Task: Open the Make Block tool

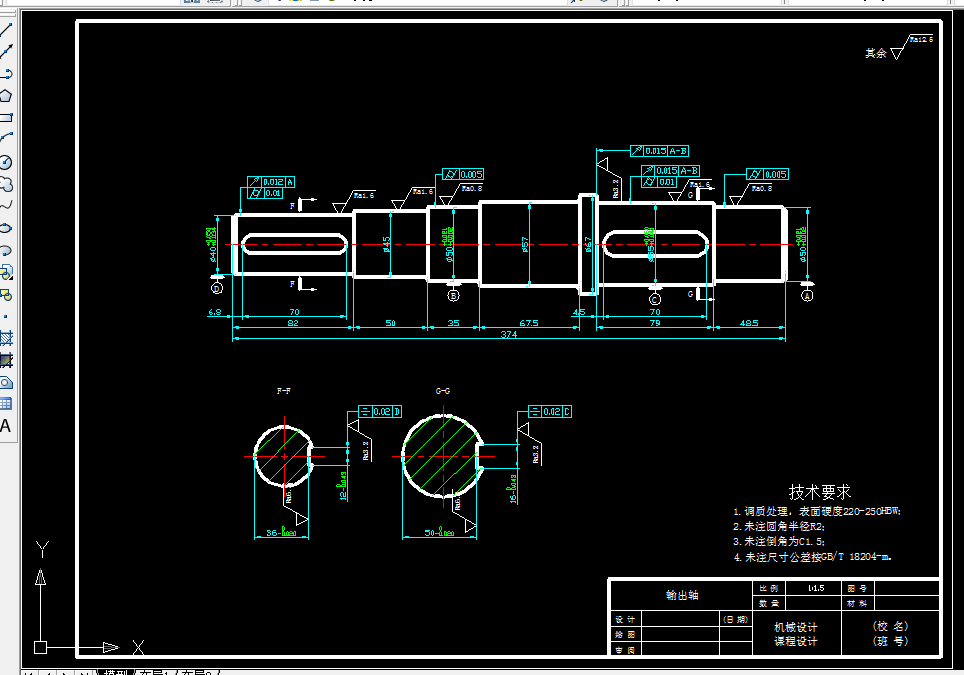Action: point(6,295)
